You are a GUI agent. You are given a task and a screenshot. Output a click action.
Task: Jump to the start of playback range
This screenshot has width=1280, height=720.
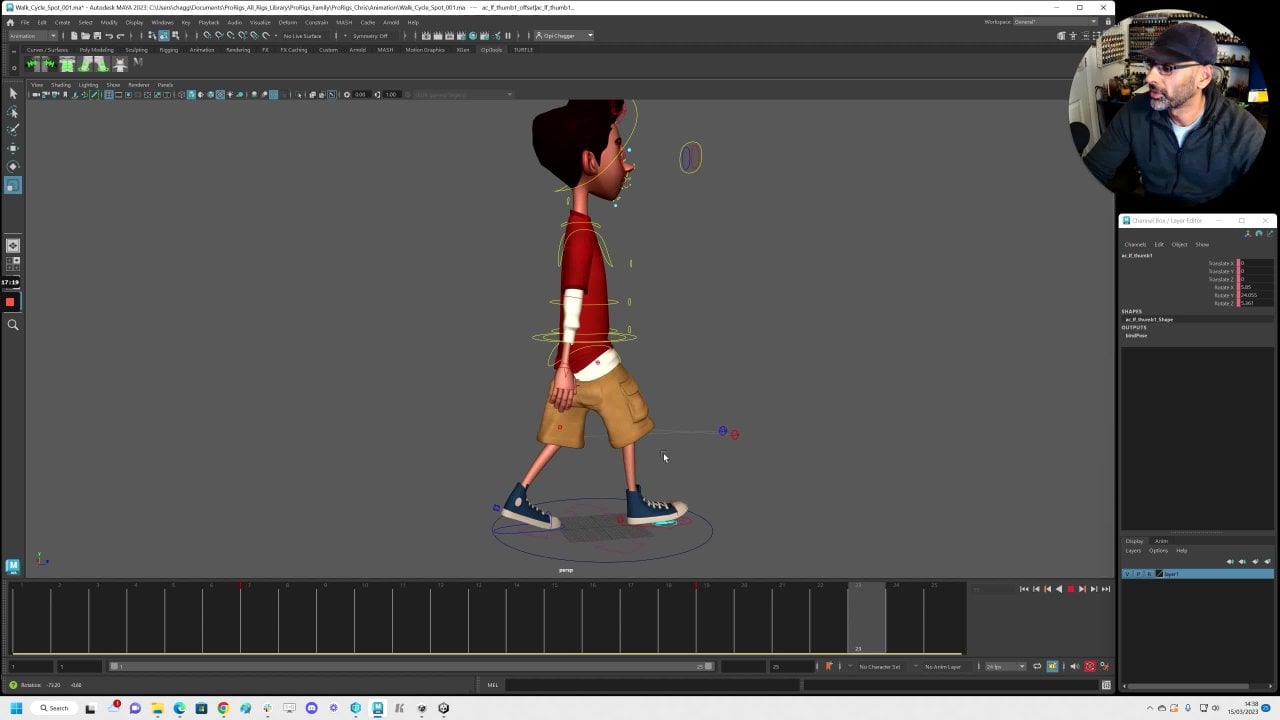coord(1024,589)
